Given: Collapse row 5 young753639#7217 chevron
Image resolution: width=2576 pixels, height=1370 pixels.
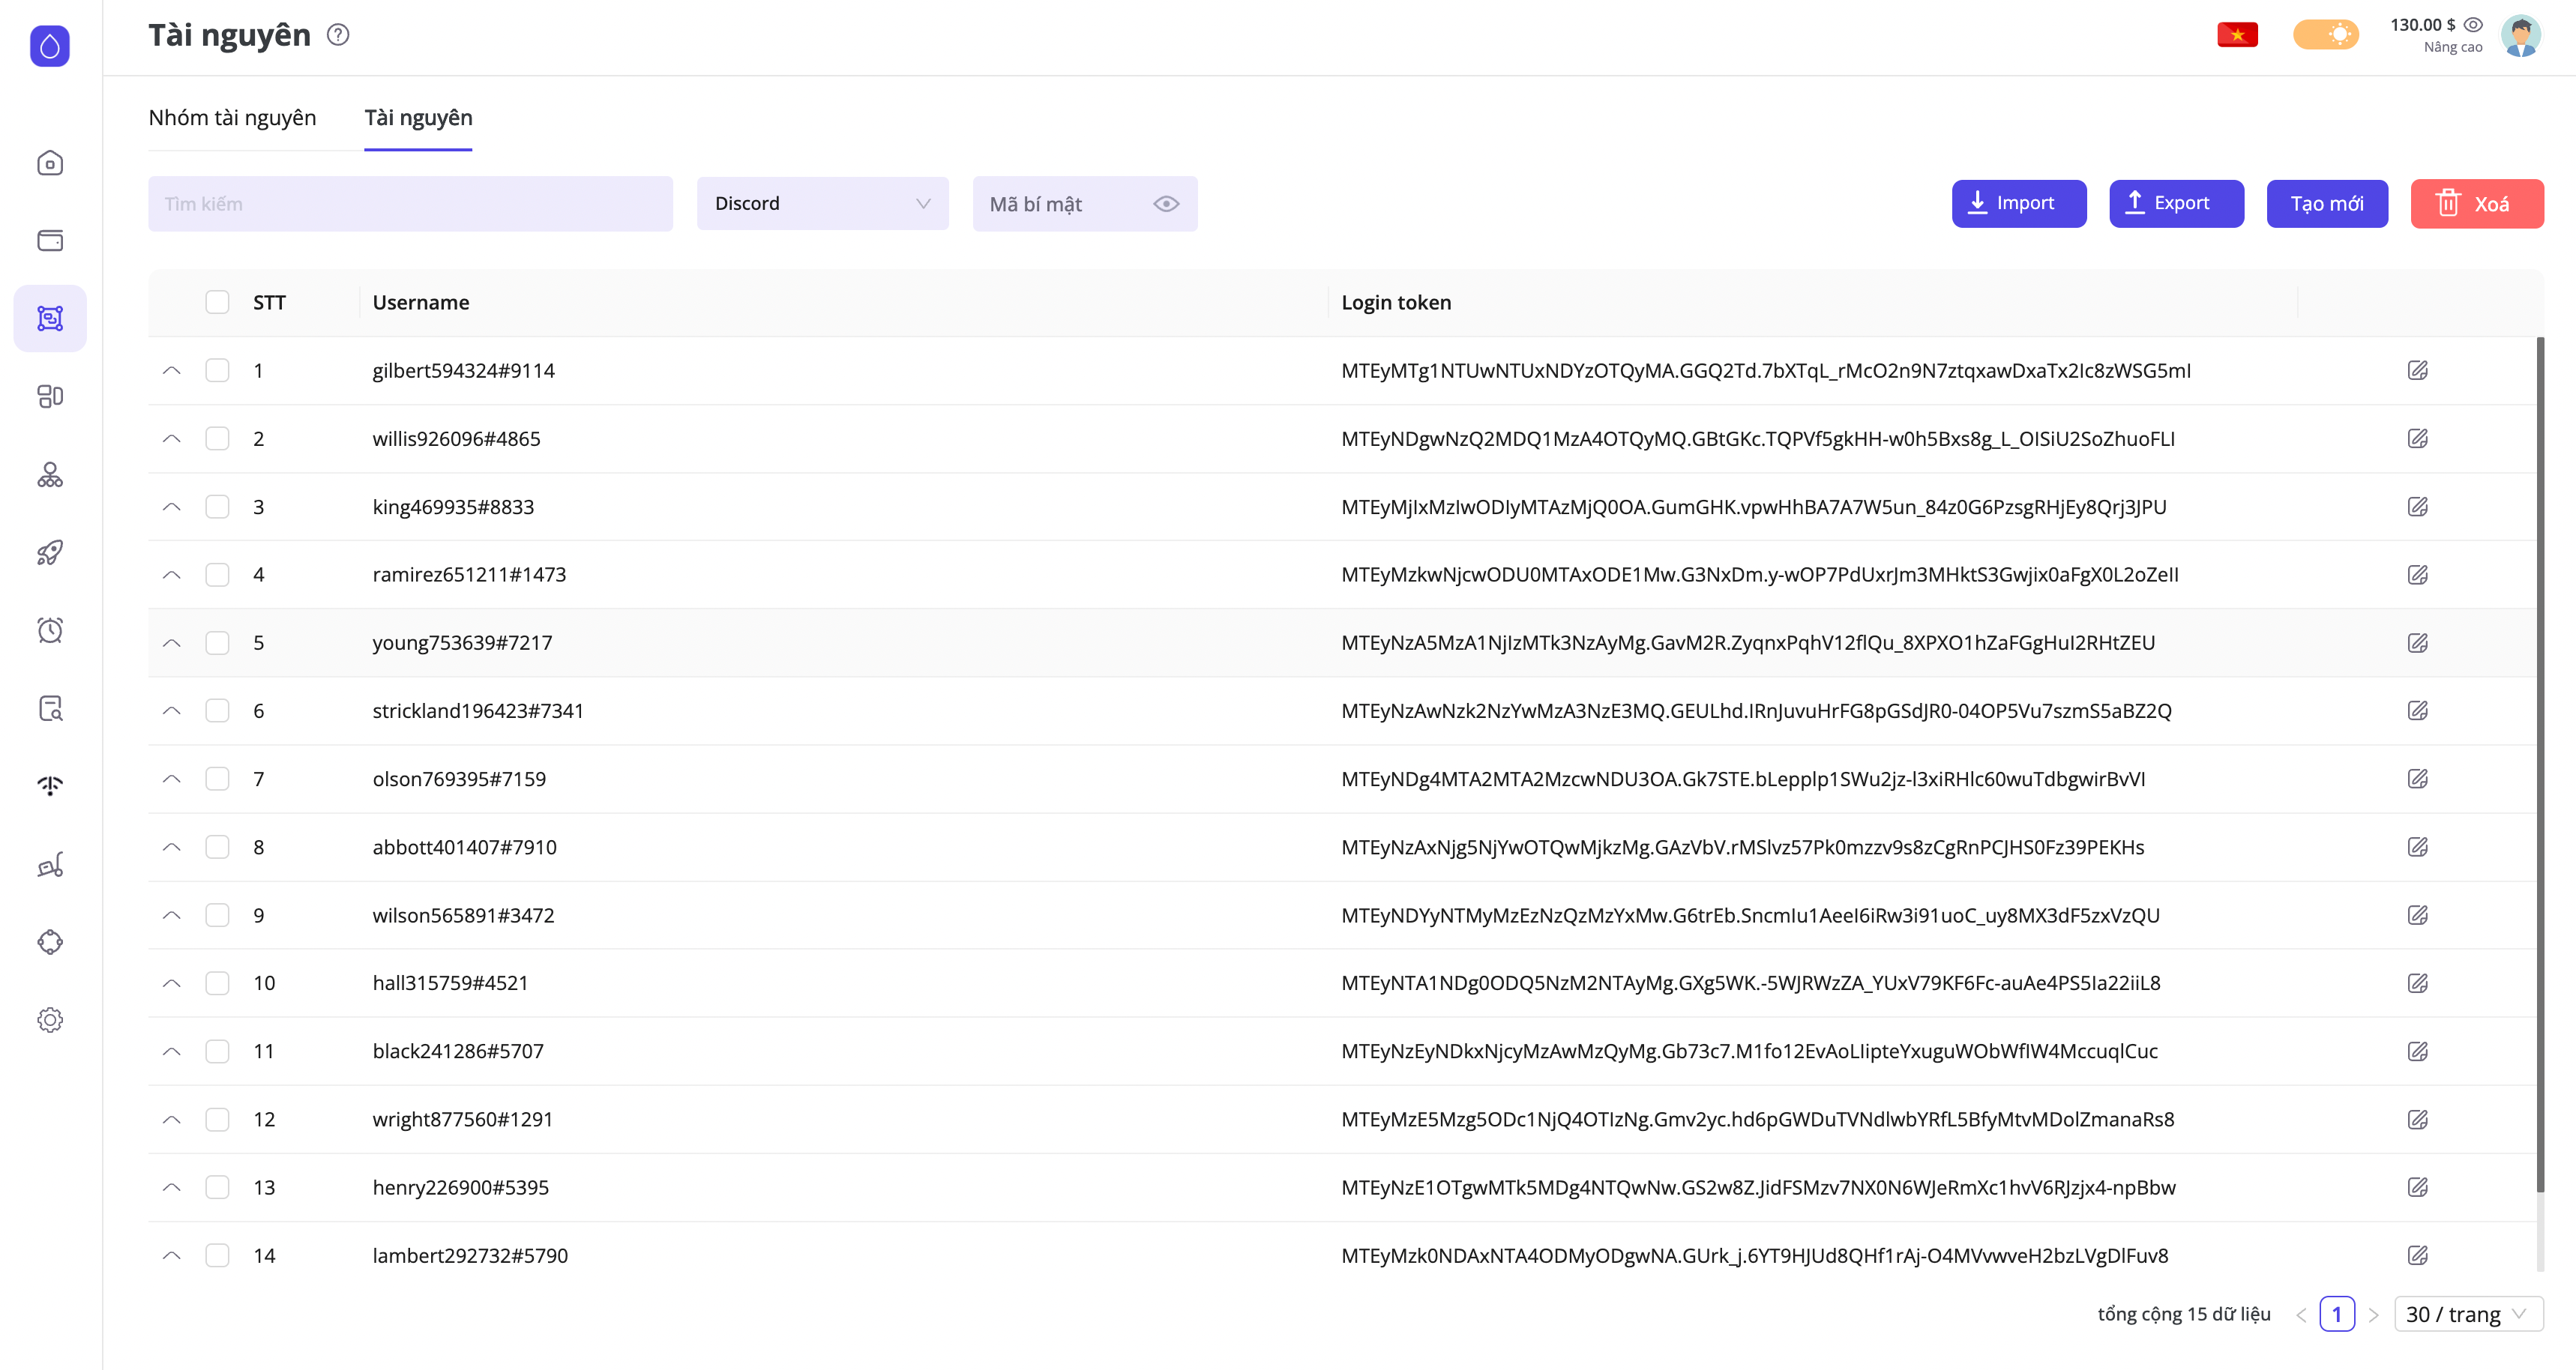Looking at the screenshot, I should click(172, 643).
